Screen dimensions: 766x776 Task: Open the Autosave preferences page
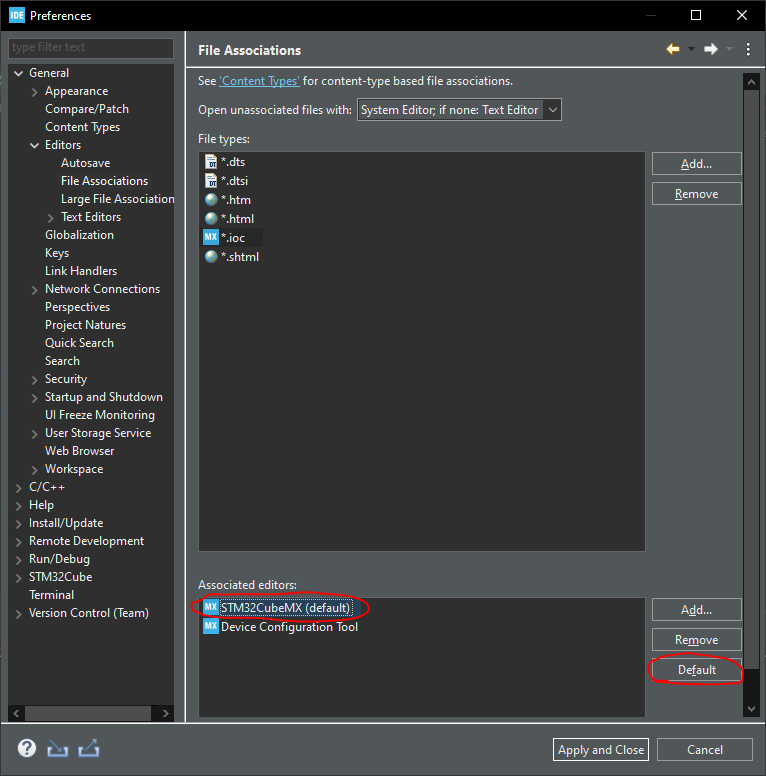tap(85, 163)
